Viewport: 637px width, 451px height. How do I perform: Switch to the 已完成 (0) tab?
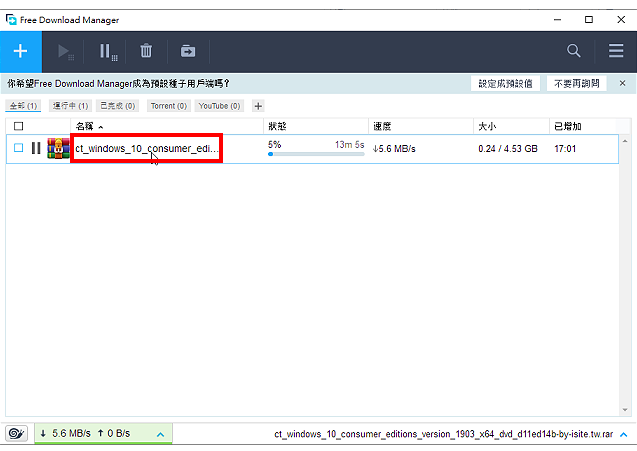coord(117,106)
